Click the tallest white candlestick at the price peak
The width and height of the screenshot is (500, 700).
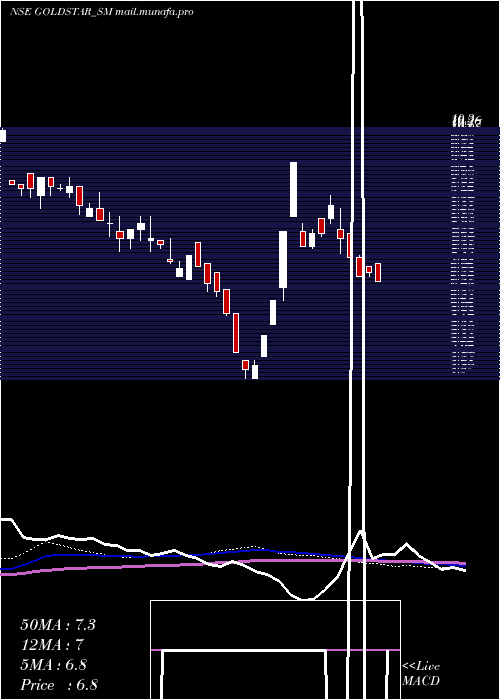(293, 189)
